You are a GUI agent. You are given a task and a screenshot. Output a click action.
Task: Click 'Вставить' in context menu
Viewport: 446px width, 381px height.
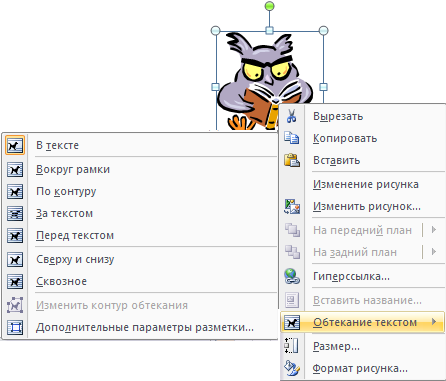click(363, 160)
